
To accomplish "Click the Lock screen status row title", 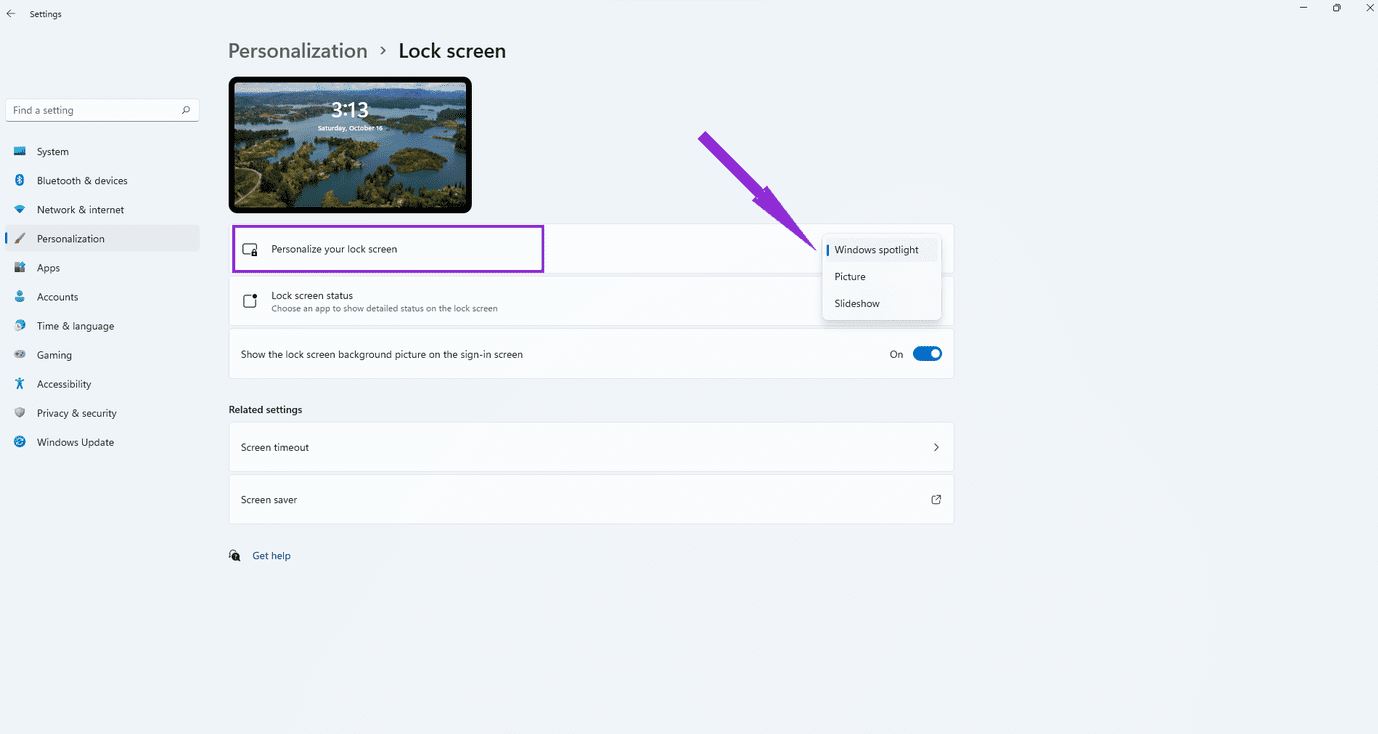I will click(x=312, y=296).
